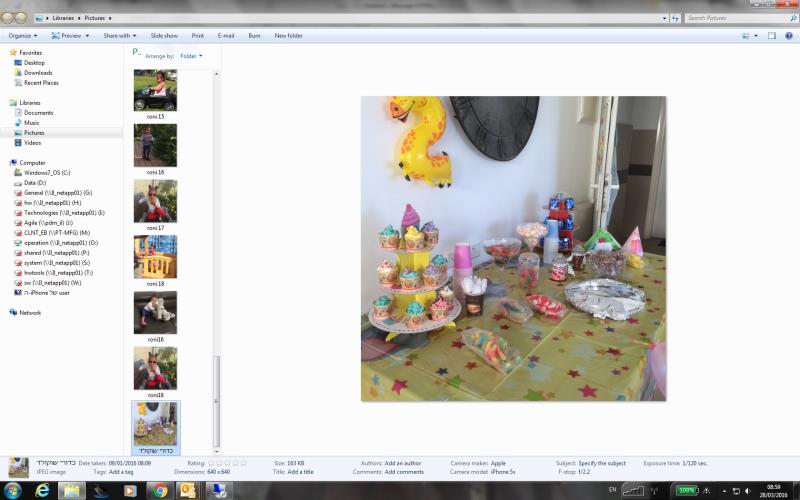Viewport: 800px width, 500px height.
Task: Click Print in the toolbar
Action: [x=197, y=36]
